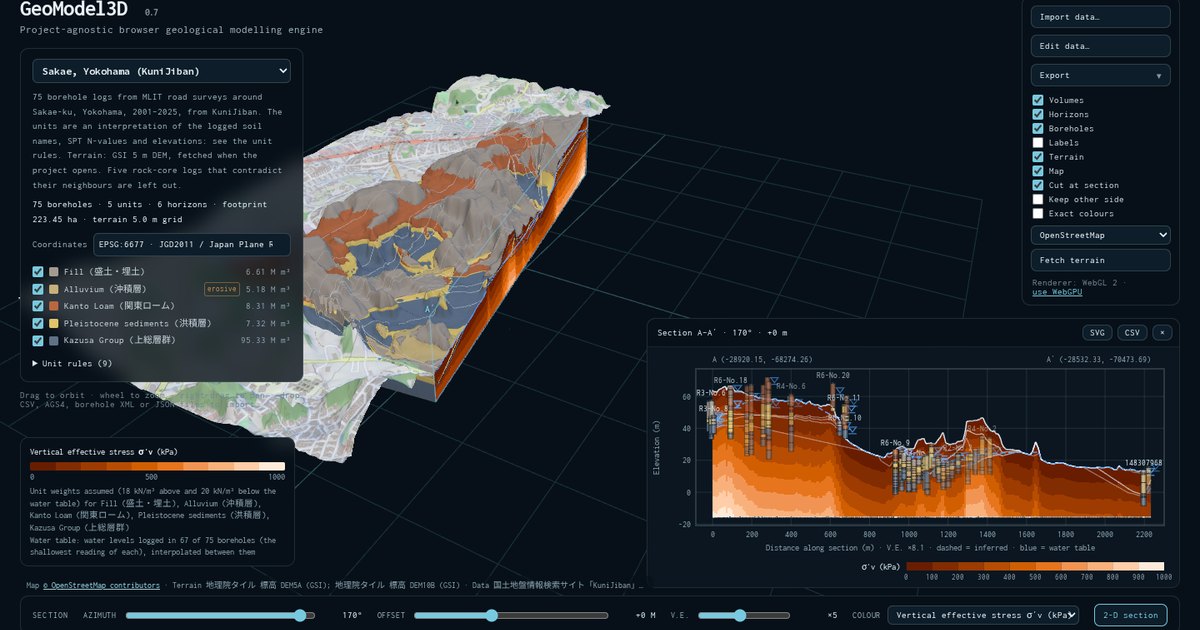Screen dimensions: 1200x630
Task: Click the R6-No.20 borehole label
Action: click(x=833, y=375)
